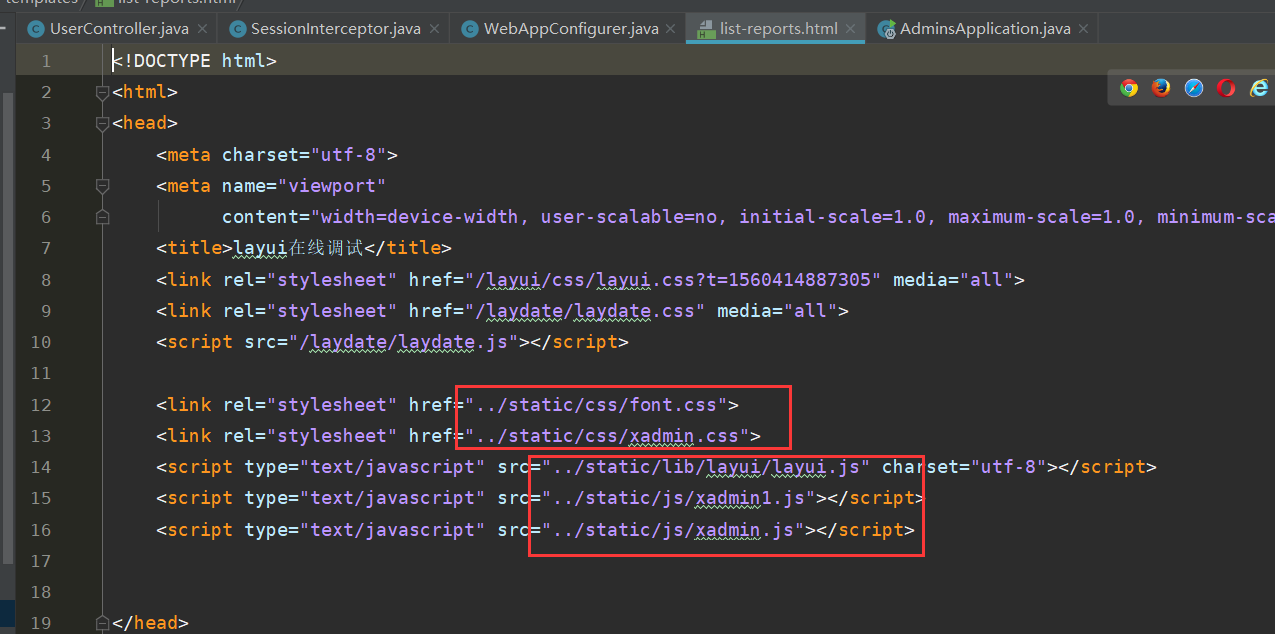
Task: Place cursor in "<!DOCTYPE html>" text
Action: [194, 61]
